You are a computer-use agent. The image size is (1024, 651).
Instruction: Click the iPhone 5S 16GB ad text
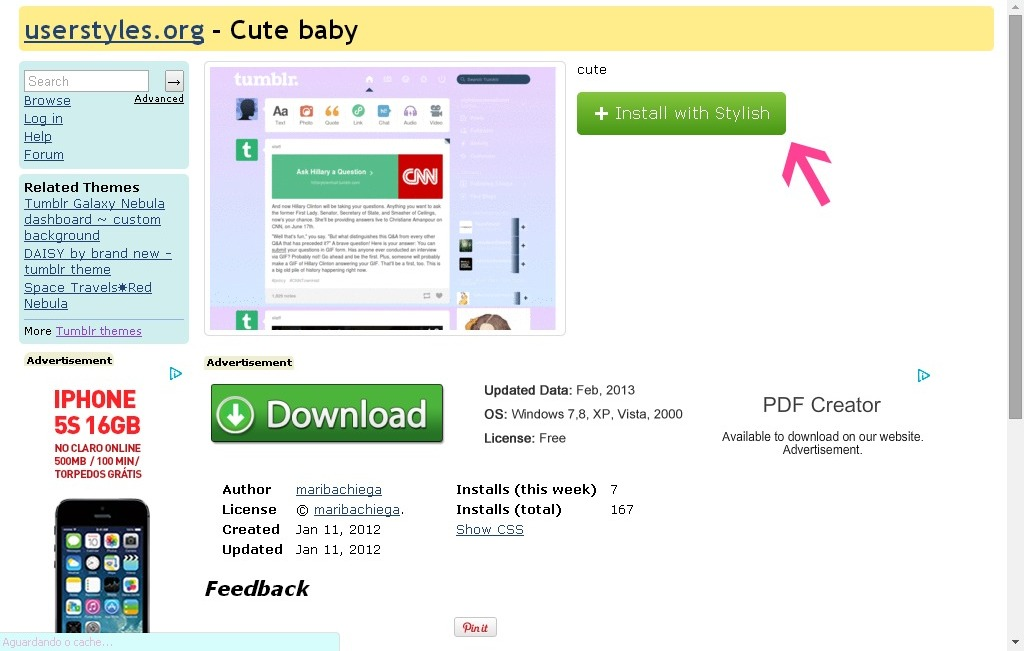click(x=97, y=412)
